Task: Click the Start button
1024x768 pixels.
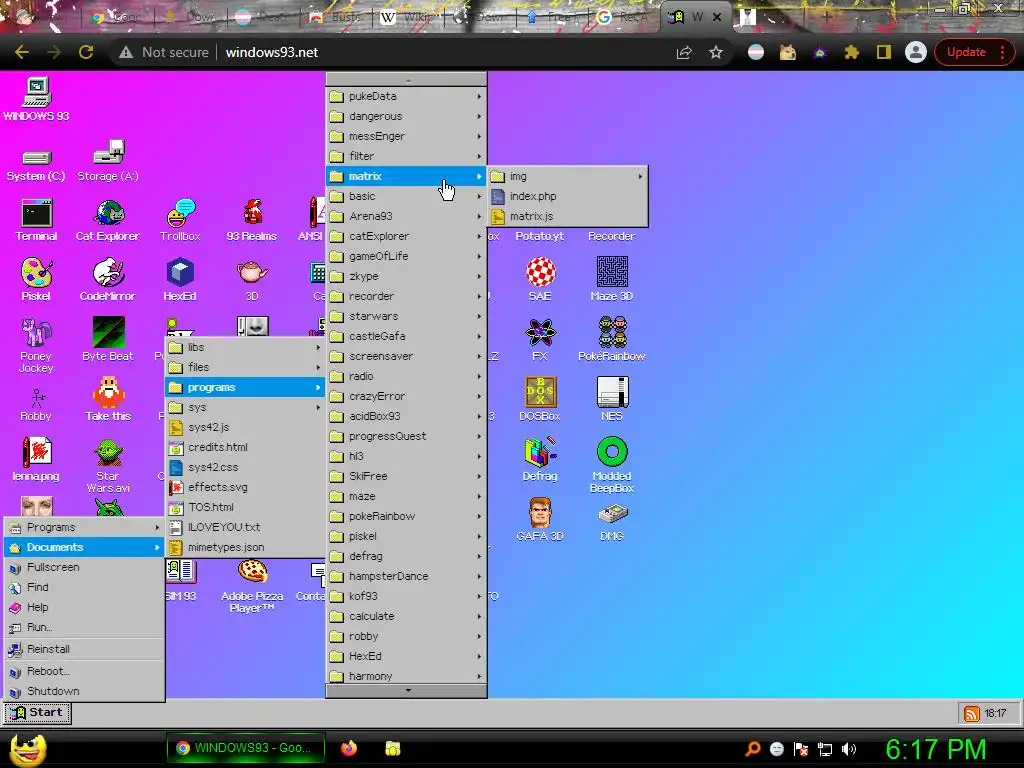Action: (x=37, y=713)
